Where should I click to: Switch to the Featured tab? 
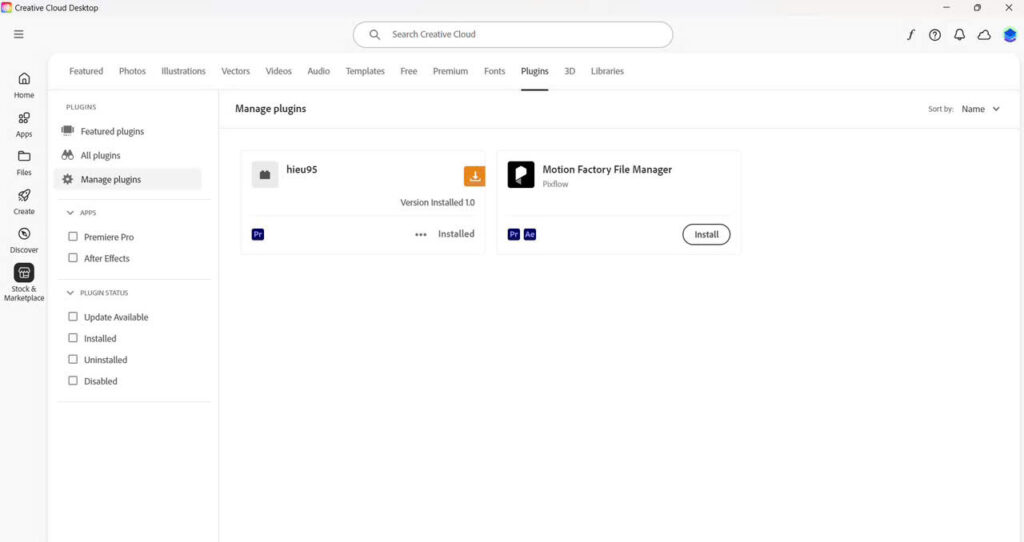(86, 71)
